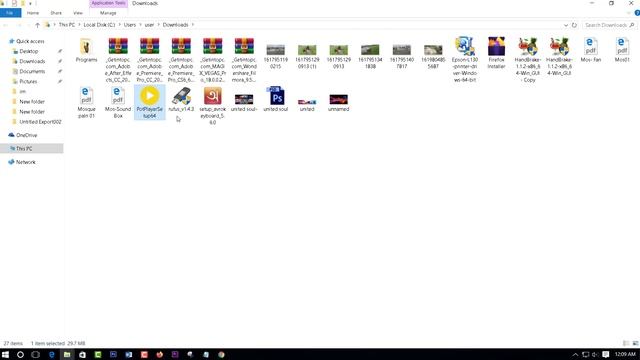This screenshot has width=640, height=360.
Task: Go to Local Disk (C:) in breadcrumb
Action: click(x=99, y=25)
